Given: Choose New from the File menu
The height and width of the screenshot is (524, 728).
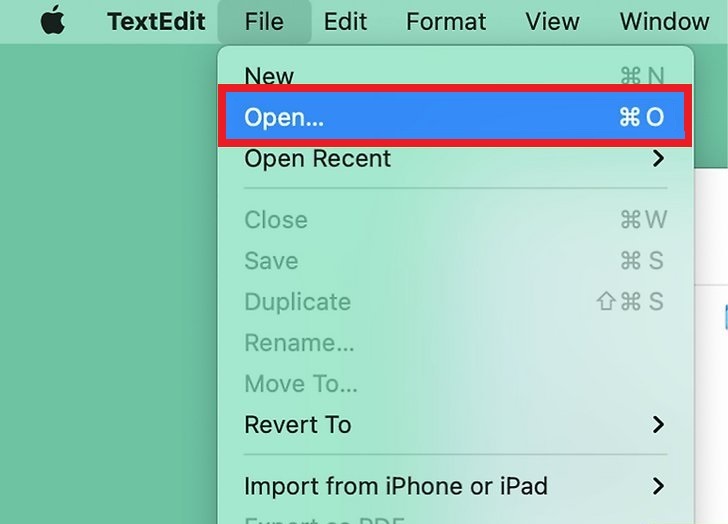Looking at the screenshot, I should (x=270, y=76).
